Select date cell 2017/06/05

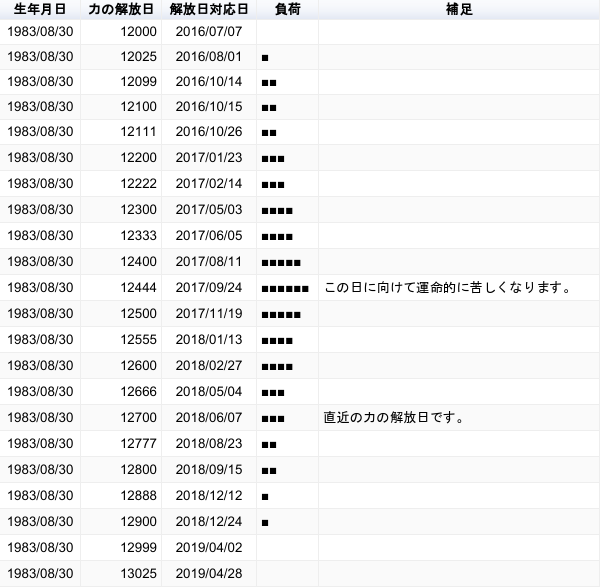[x=209, y=235]
